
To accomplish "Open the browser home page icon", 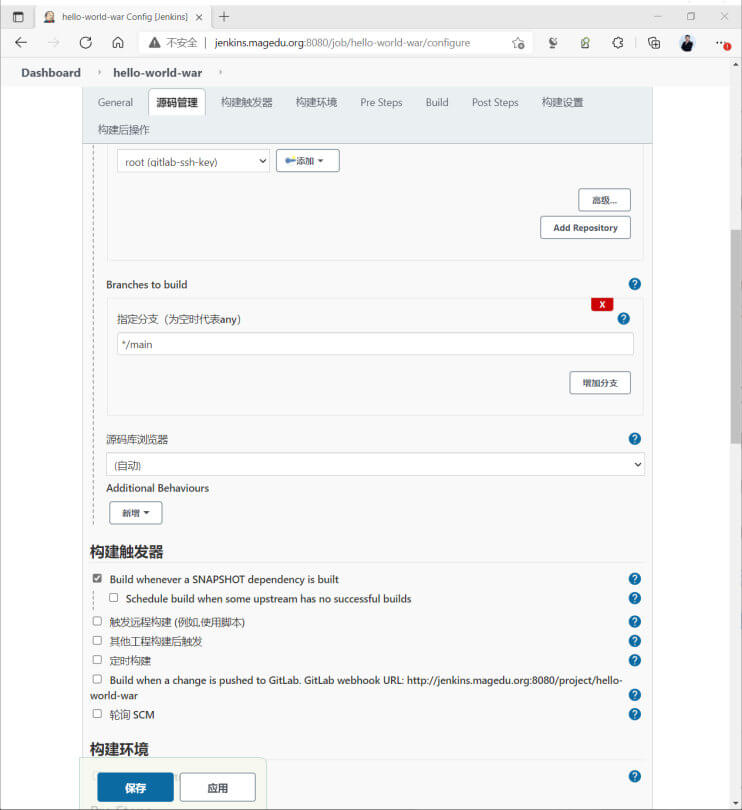I will click(x=118, y=43).
